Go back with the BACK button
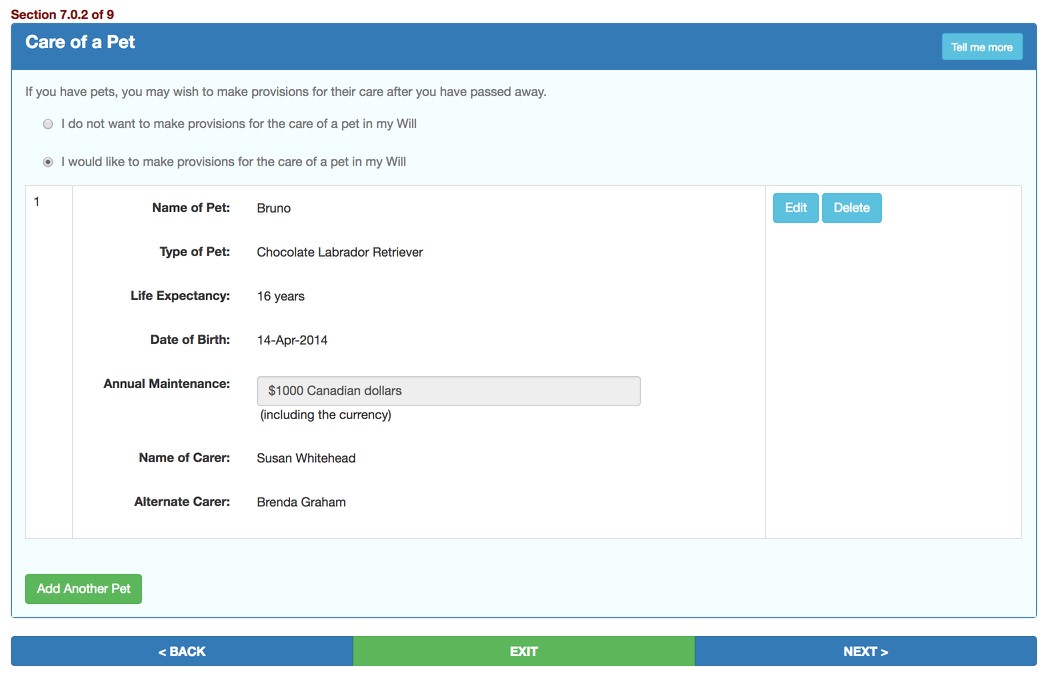Screen dimensions: 1046x676 tap(182, 651)
